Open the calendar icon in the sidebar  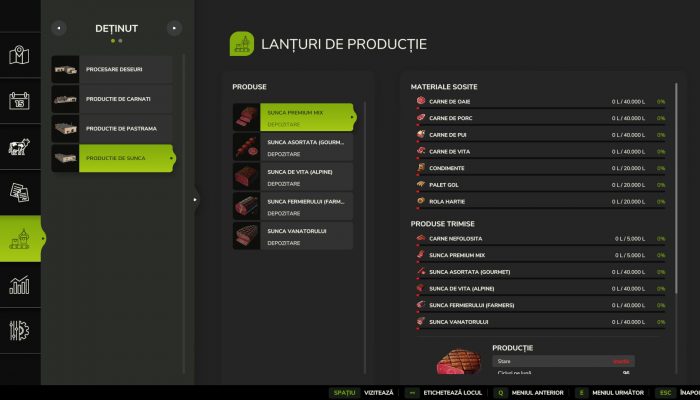coord(19,101)
